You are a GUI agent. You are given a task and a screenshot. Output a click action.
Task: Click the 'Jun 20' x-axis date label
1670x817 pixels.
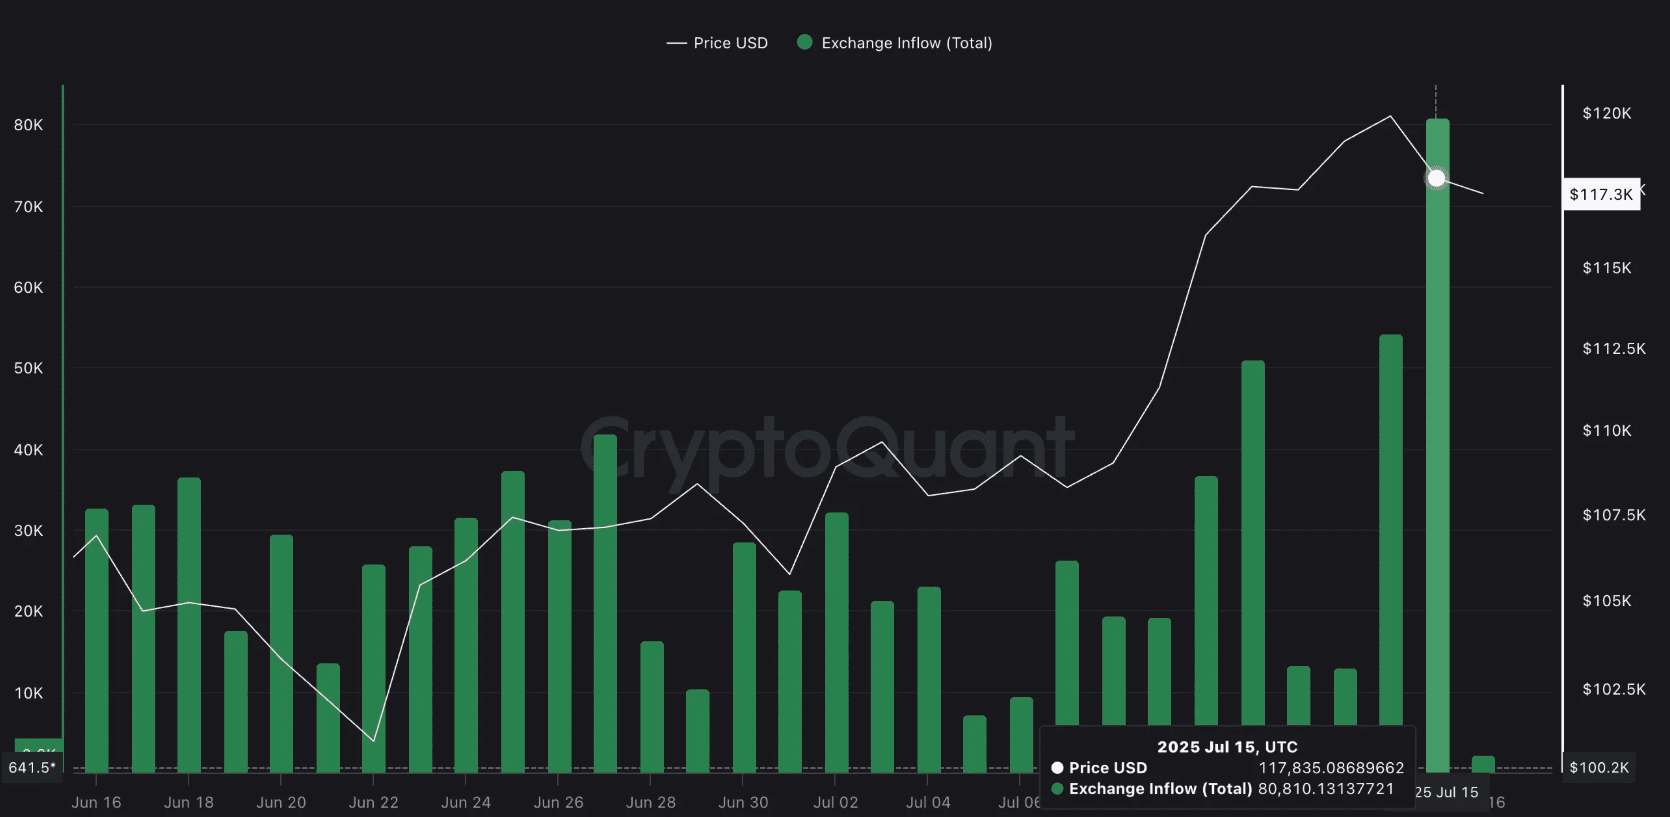[x=281, y=802]
